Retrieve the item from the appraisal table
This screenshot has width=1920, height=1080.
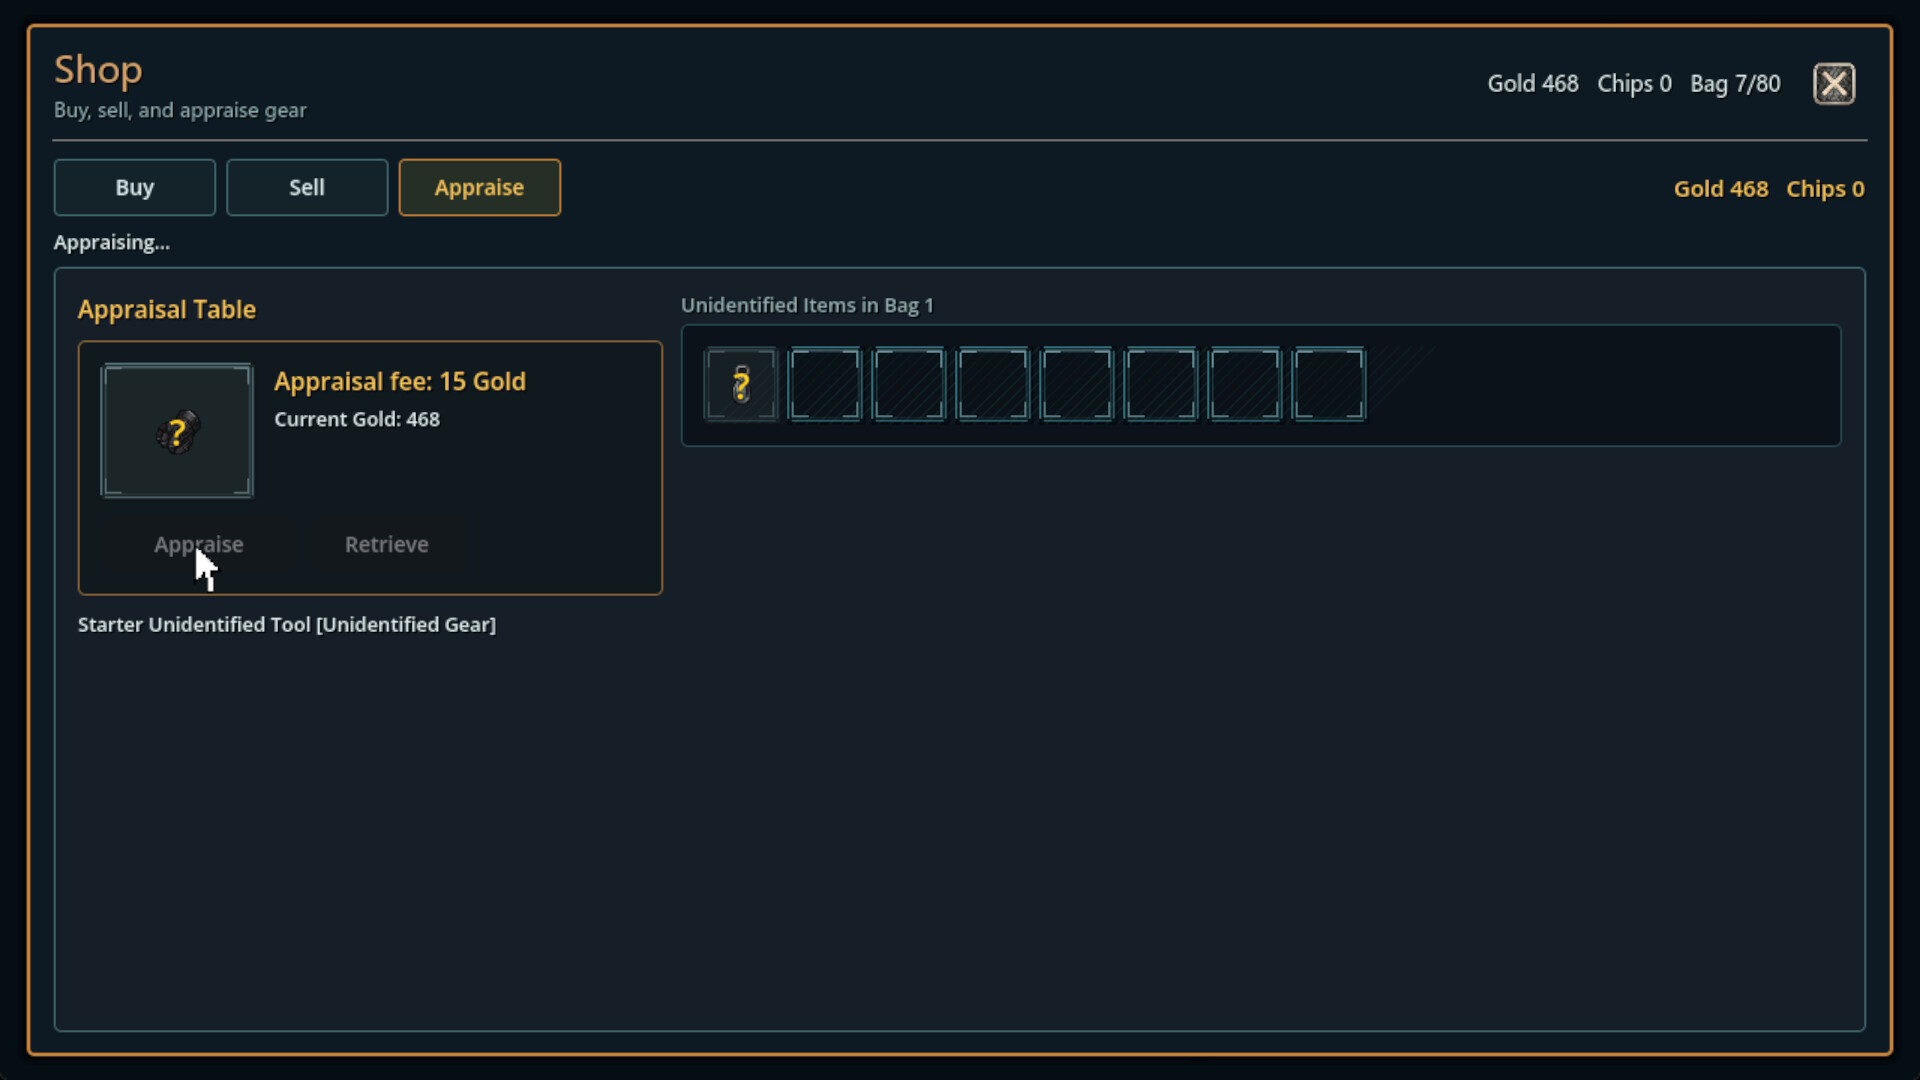[387, 544]
